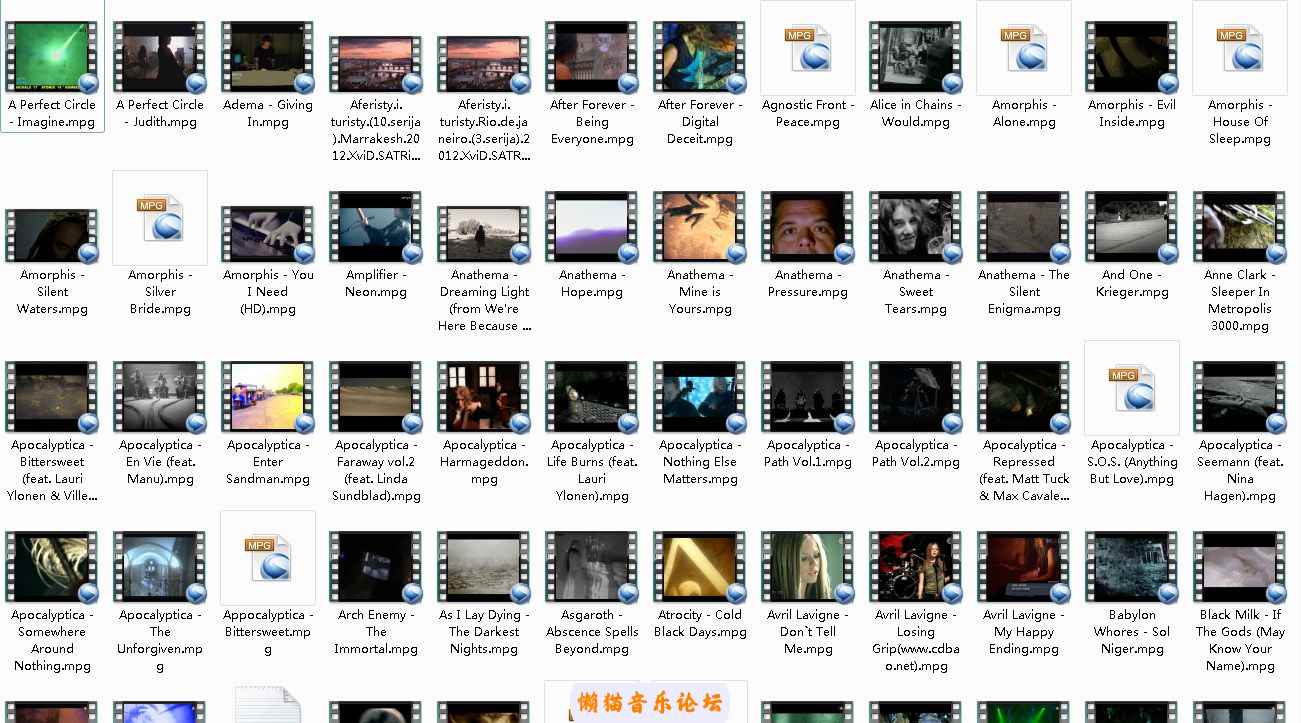Image resolution: width=1301 pixels, height=723 pixels.
Task: Select Apocalyptica - Enter Sandman.mpg thumbnail
Action: click(268, 398)
